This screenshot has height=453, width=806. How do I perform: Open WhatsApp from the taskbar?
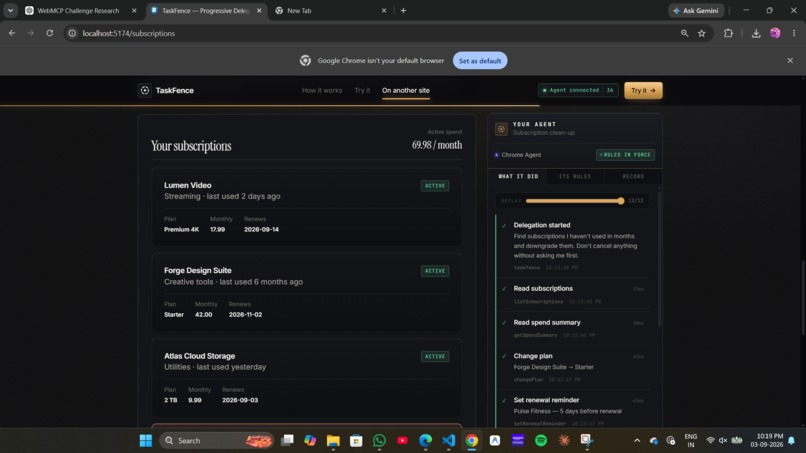[379, 441]
